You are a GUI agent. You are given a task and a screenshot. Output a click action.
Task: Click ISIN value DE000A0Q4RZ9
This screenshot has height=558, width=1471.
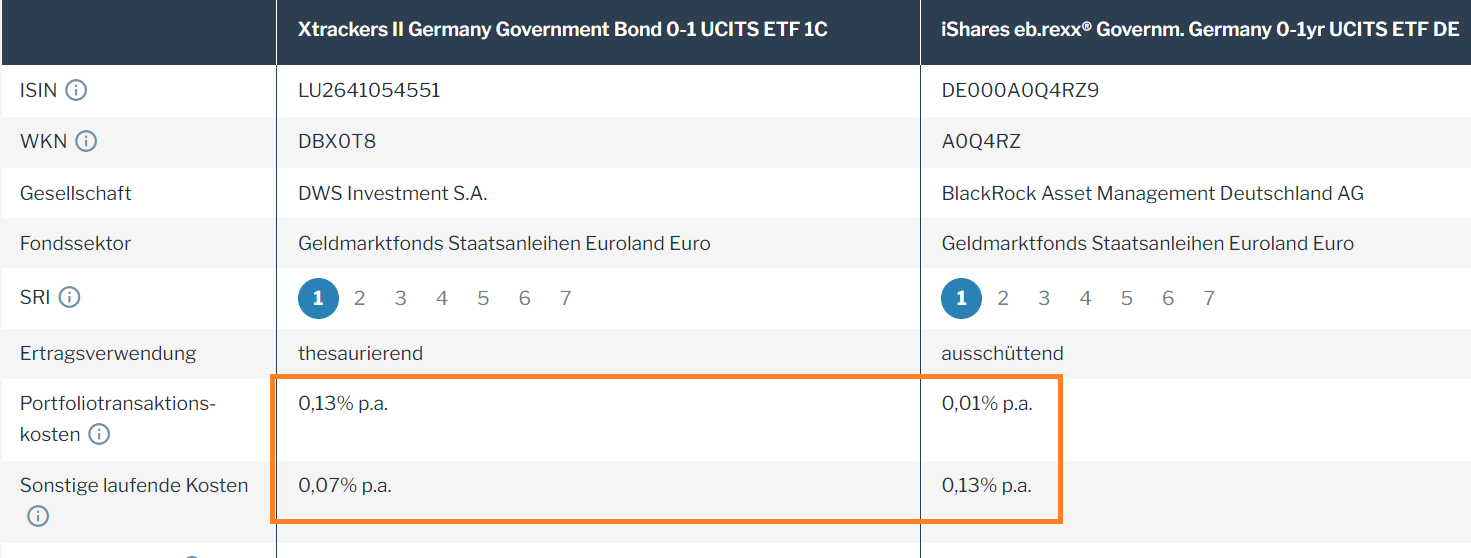click(1020, 91)
